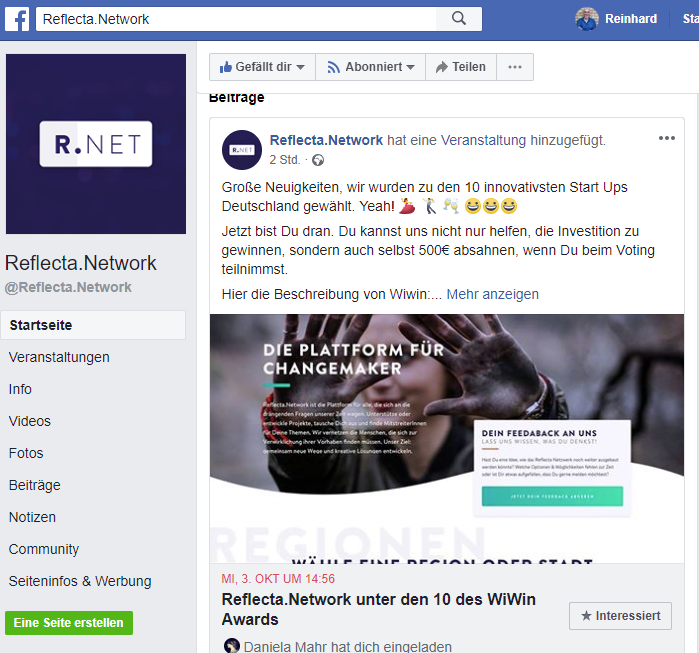
Task: Expand the Abonniert dropdown
Action: 370,67
